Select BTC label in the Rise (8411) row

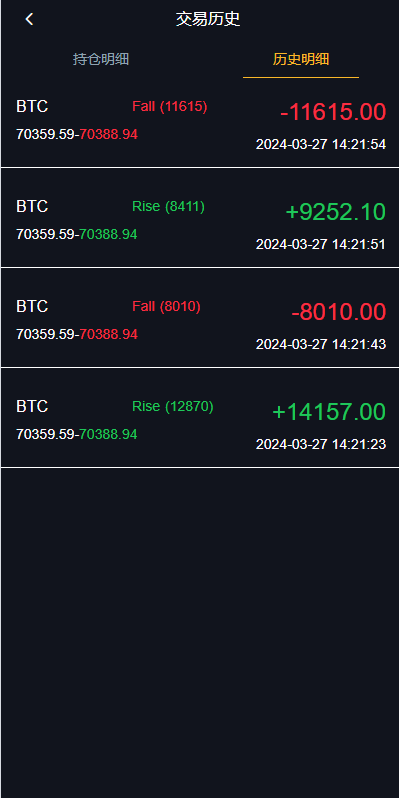[x=32, y=207]
